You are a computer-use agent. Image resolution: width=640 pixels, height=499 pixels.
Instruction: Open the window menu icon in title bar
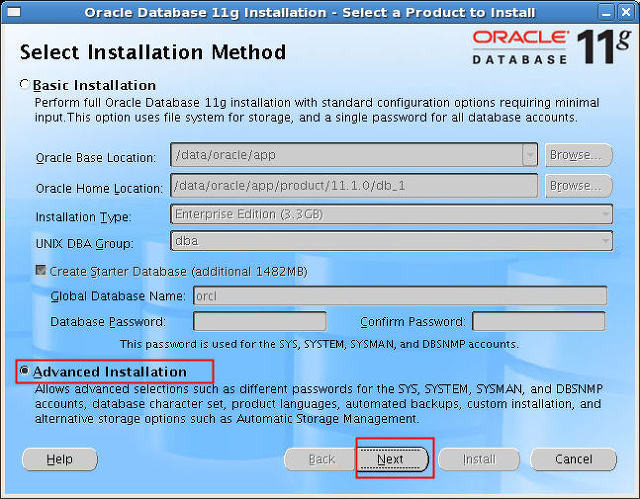[x=13, y=12]
